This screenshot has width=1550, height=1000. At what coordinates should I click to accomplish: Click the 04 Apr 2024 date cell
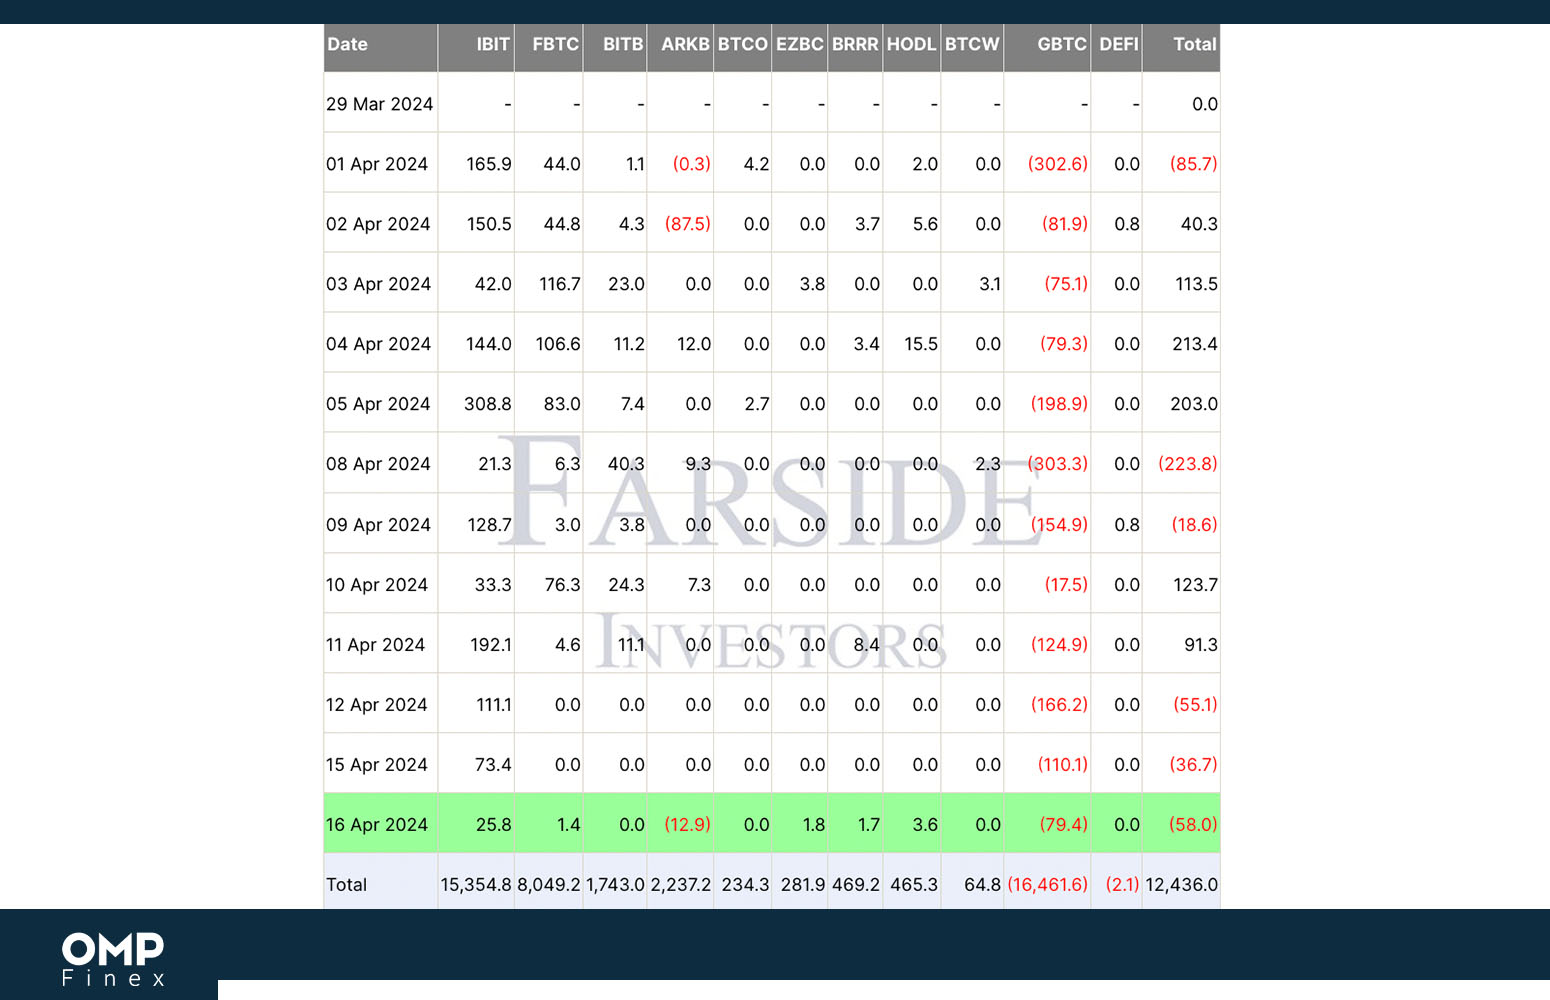click(378, 344)
